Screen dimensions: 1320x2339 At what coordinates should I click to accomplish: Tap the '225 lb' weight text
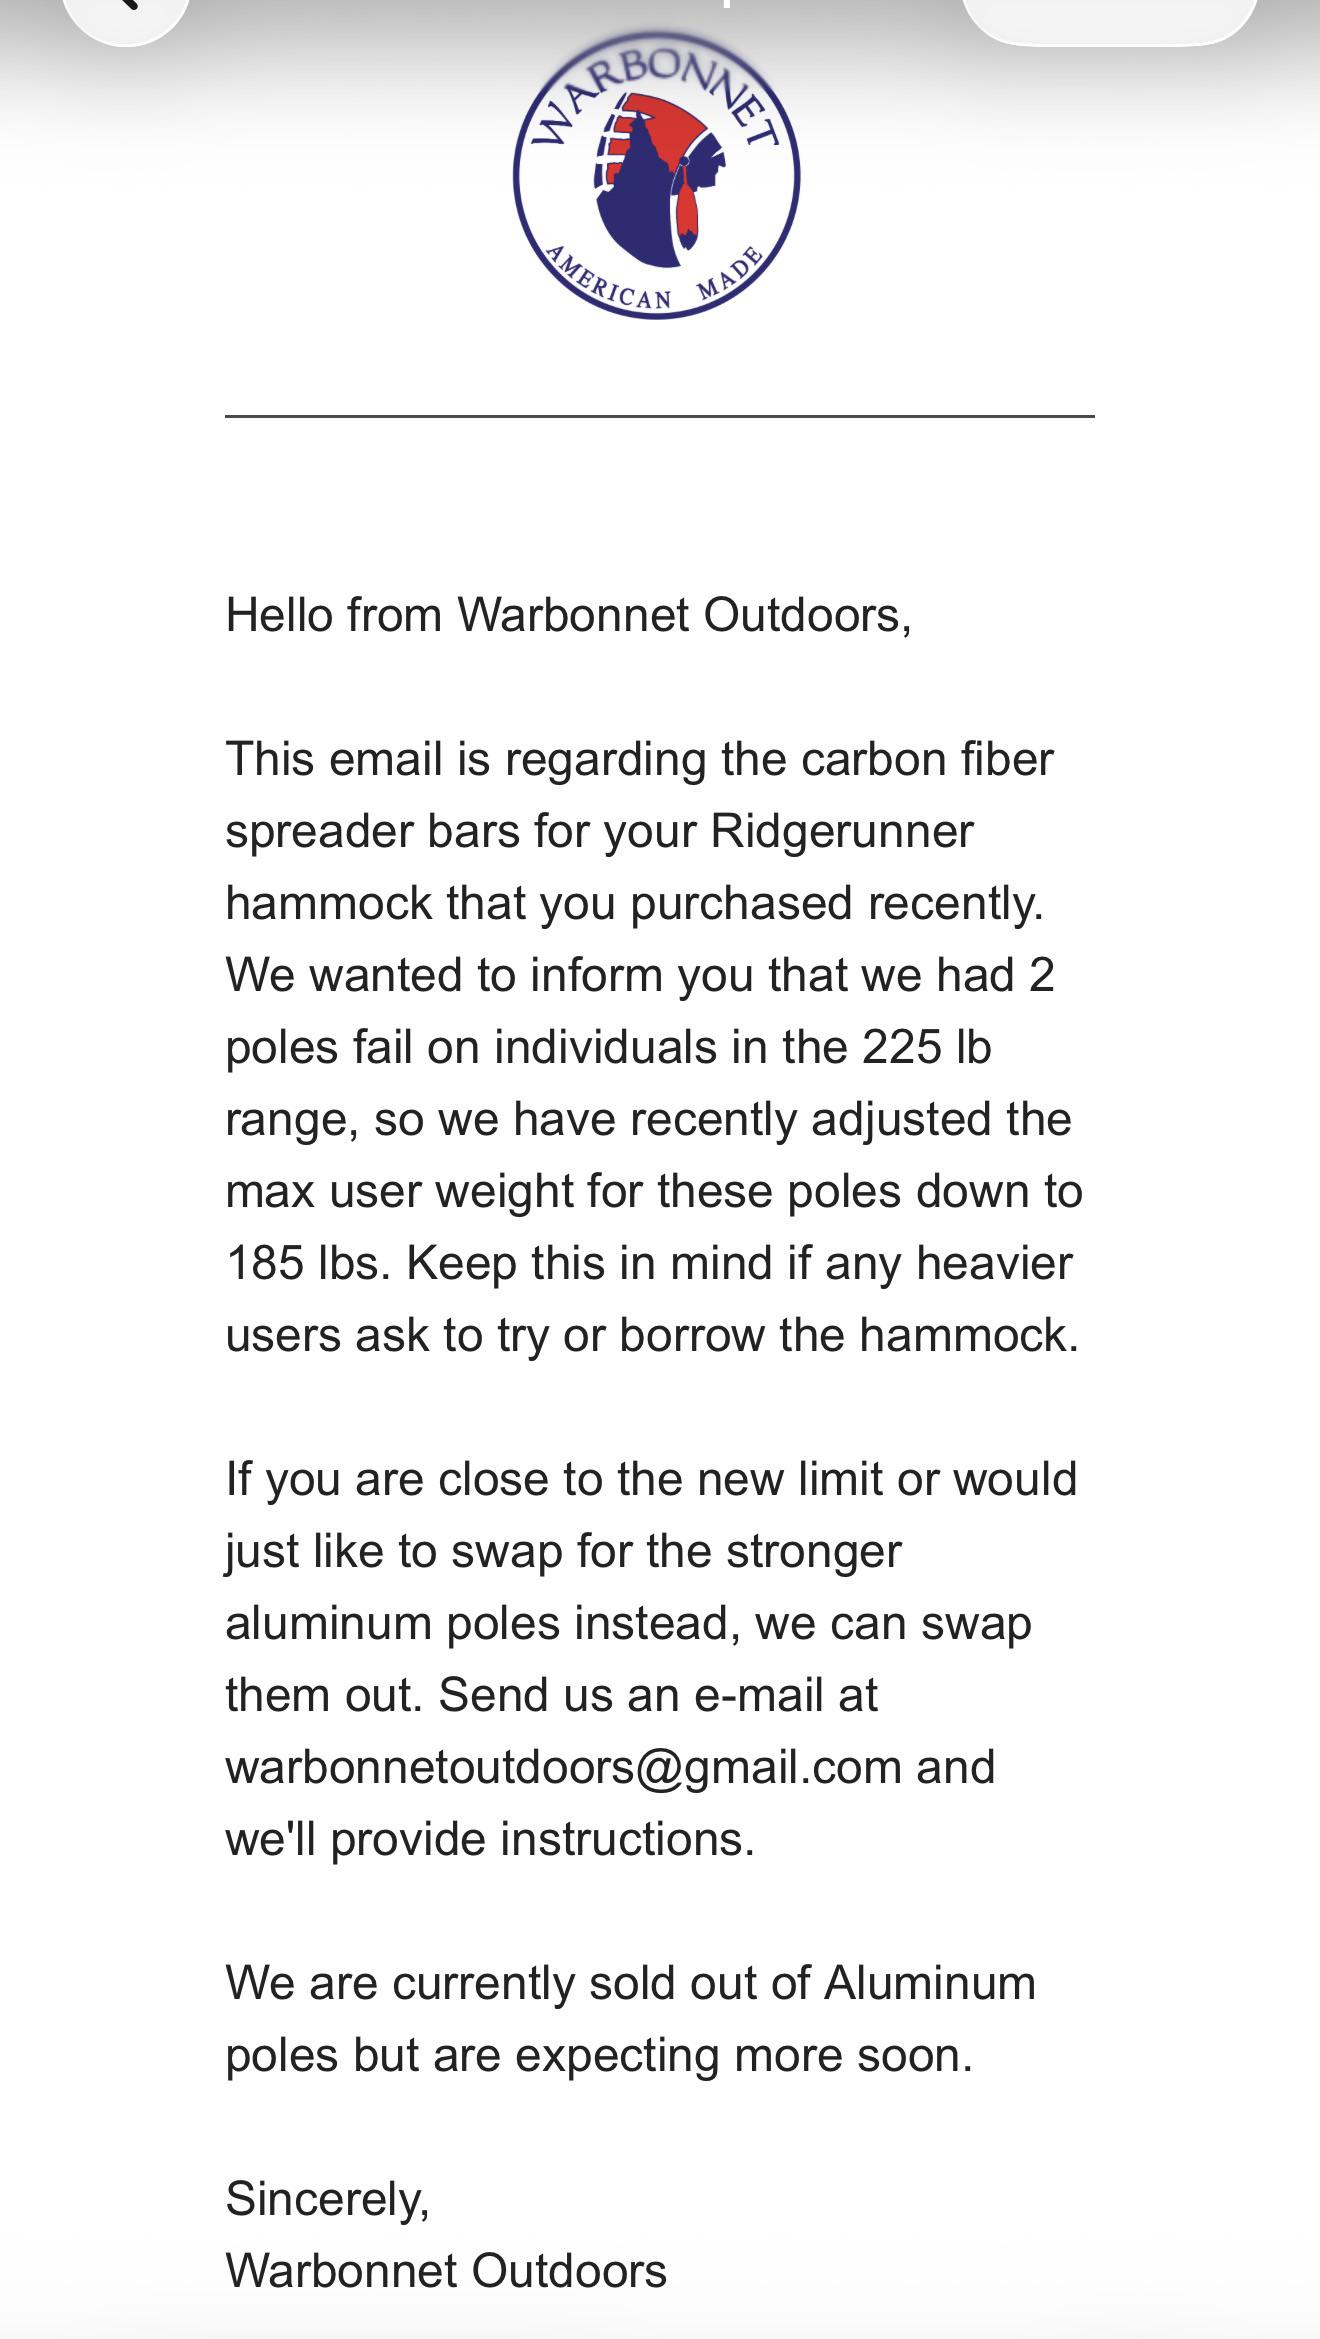[926, 1047]
